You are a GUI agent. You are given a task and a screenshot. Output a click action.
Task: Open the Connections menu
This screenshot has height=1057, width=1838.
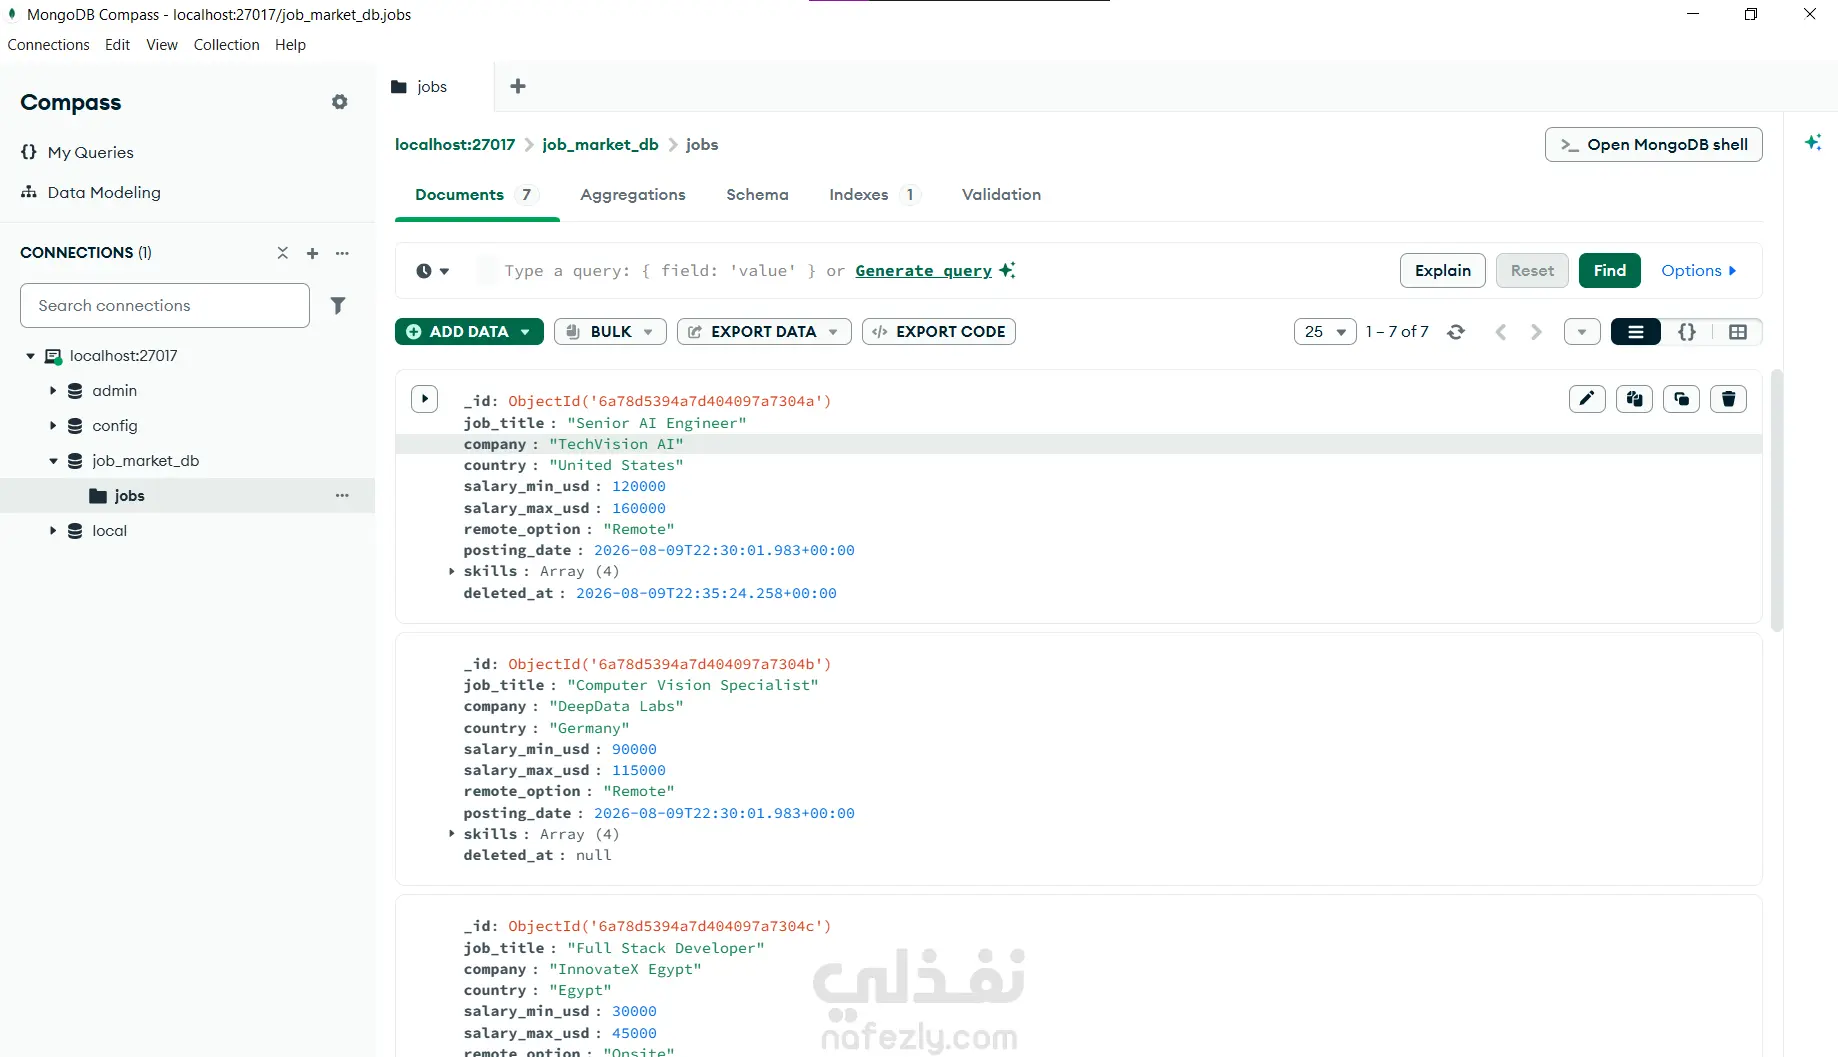pos(48,45)
